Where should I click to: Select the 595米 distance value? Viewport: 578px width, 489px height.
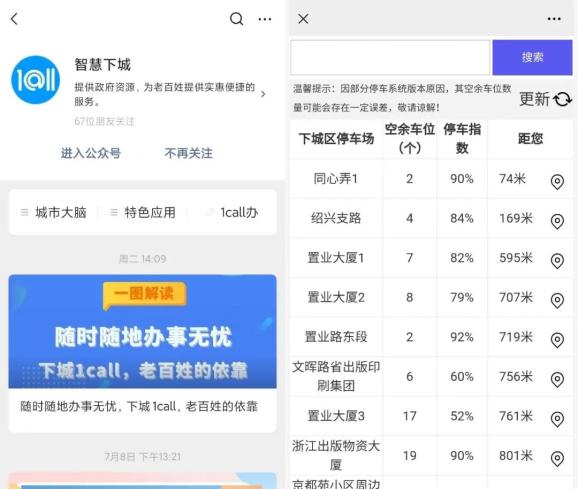click(x=516, y=258)
